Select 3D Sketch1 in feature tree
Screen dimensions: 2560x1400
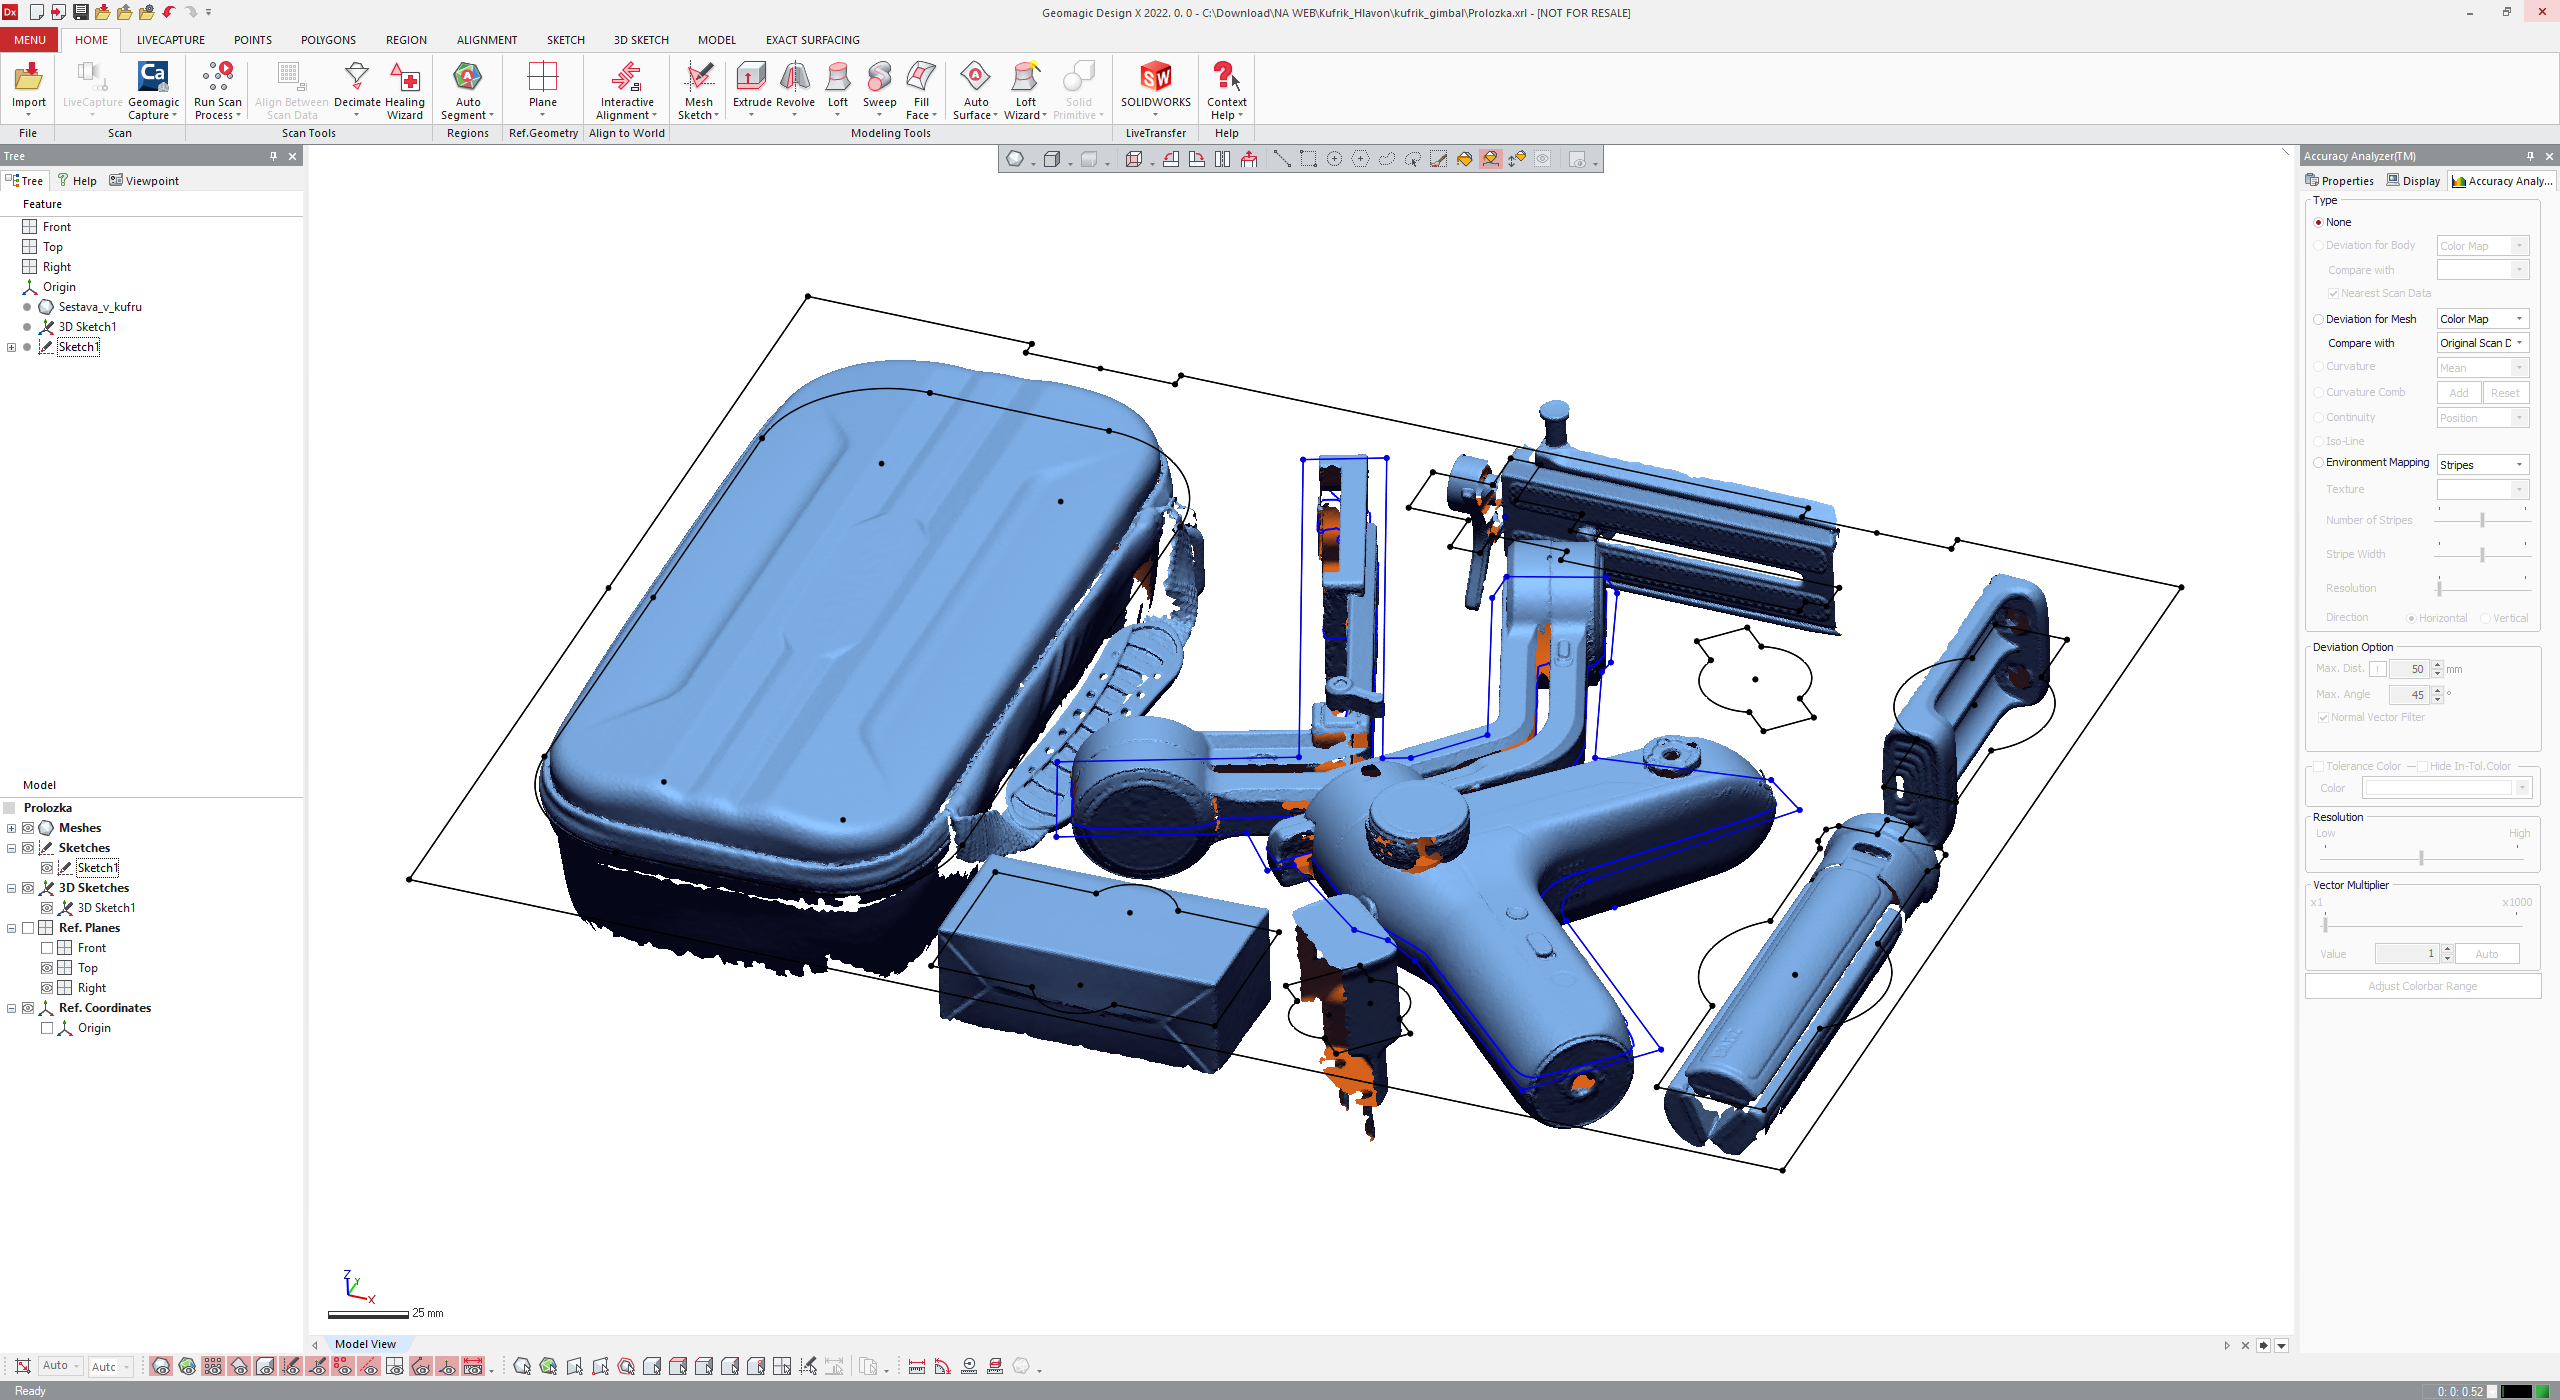tap(87, 327)
